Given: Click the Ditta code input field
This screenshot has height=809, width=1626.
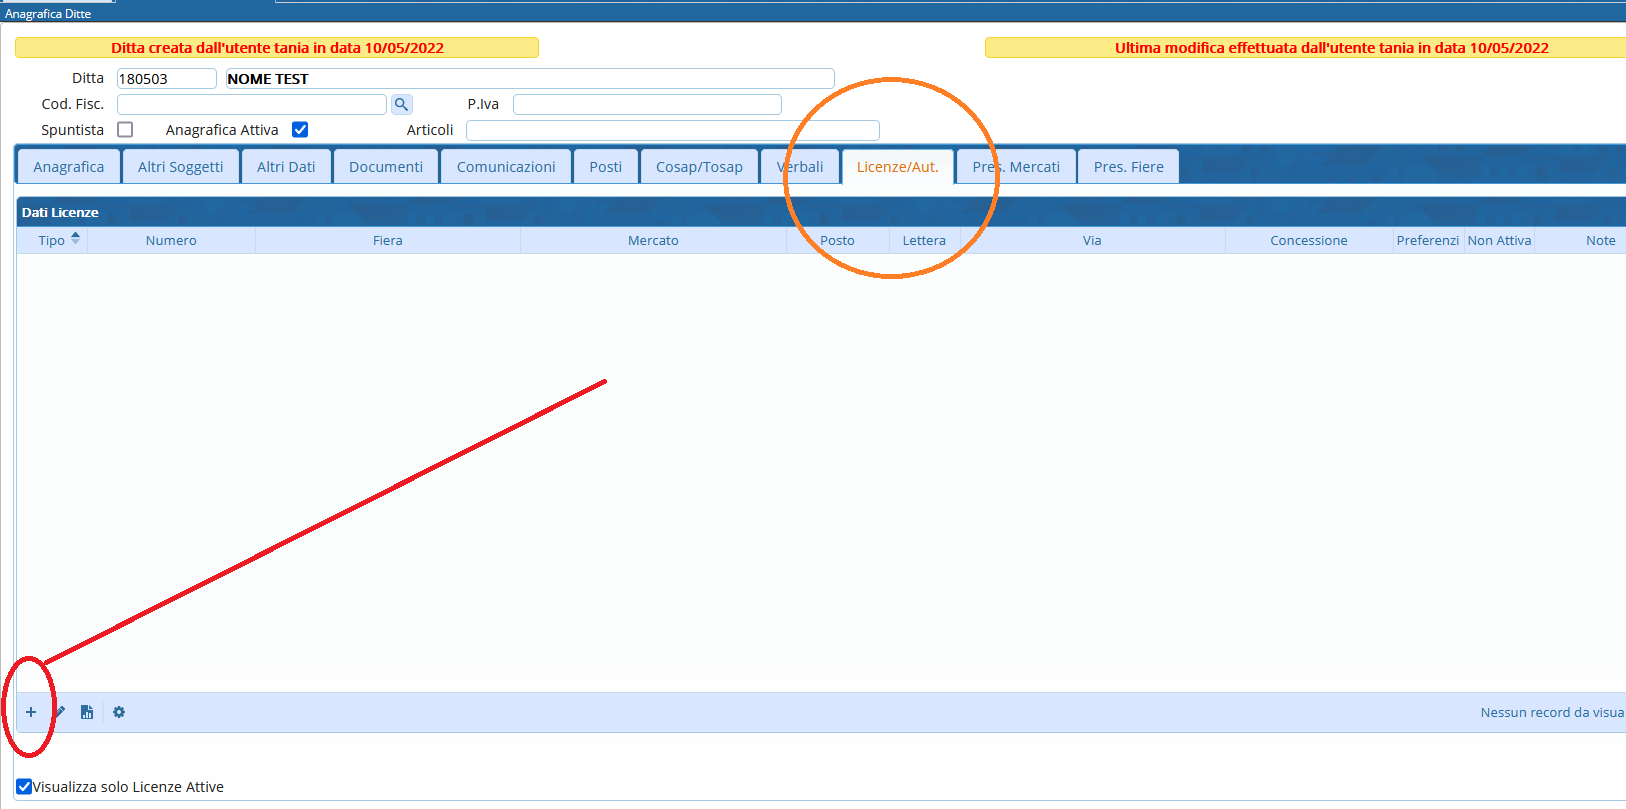Looking at the screenshot, I should pos(166,79).
